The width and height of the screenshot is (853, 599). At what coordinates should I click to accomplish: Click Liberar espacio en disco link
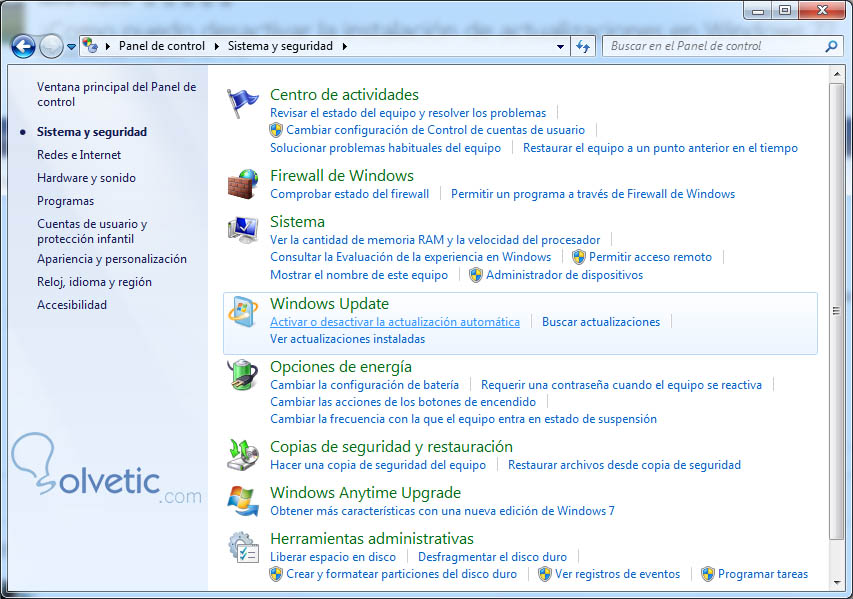click(333, 557)
